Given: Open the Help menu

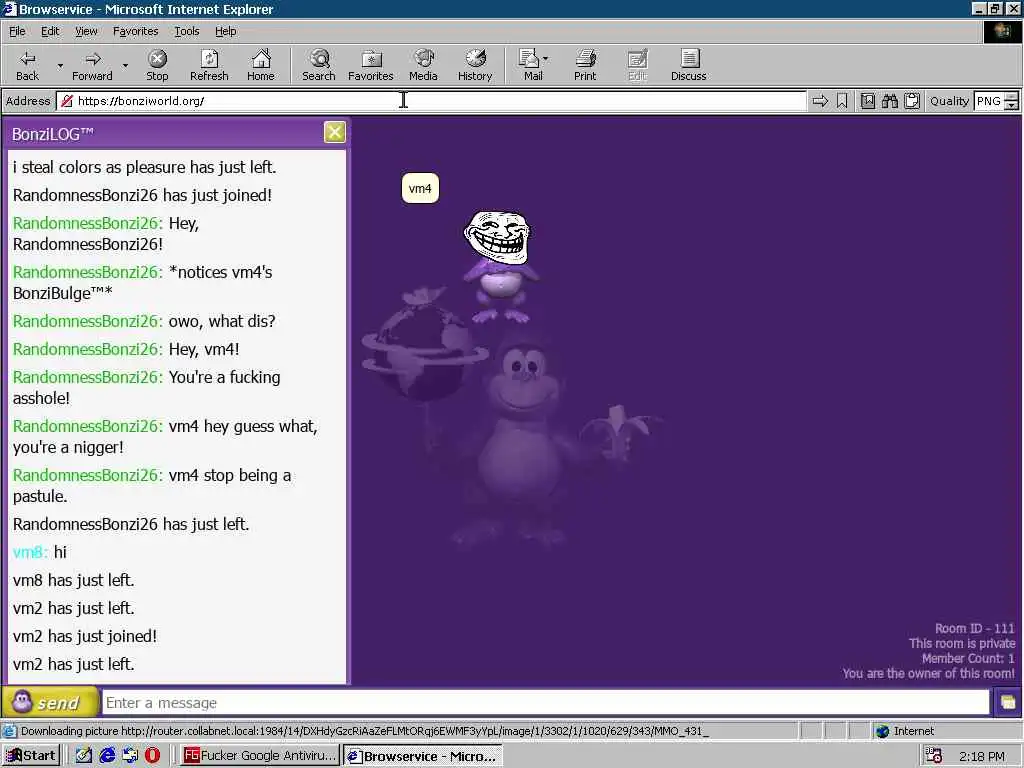Looking at the screenshot, I should pos(225,31).
